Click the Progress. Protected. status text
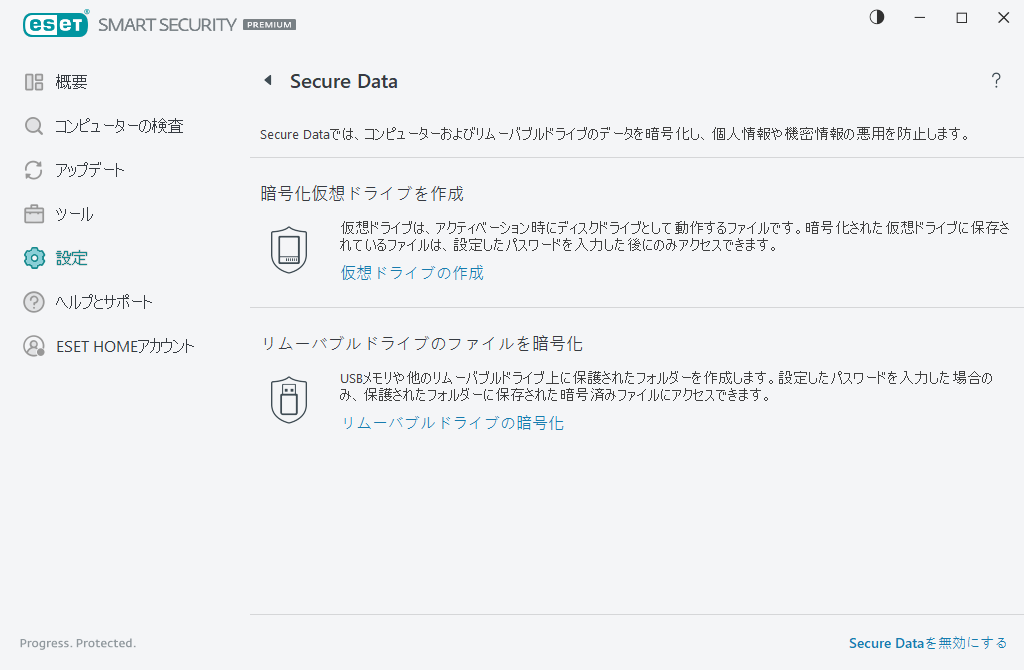The image size is (1024, 670). 77,643
